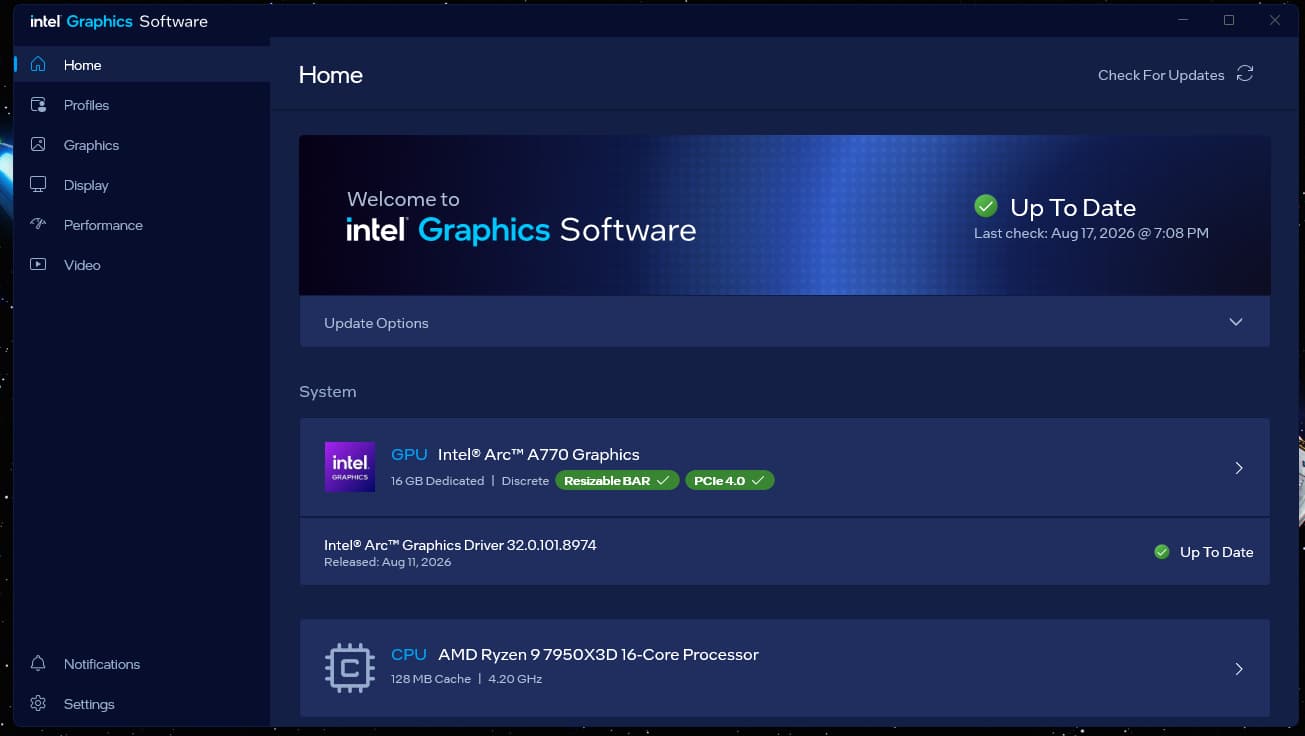Screen dimensions: 1305x736
Task: Click the System section heading
Action: (x=328, y=391)
